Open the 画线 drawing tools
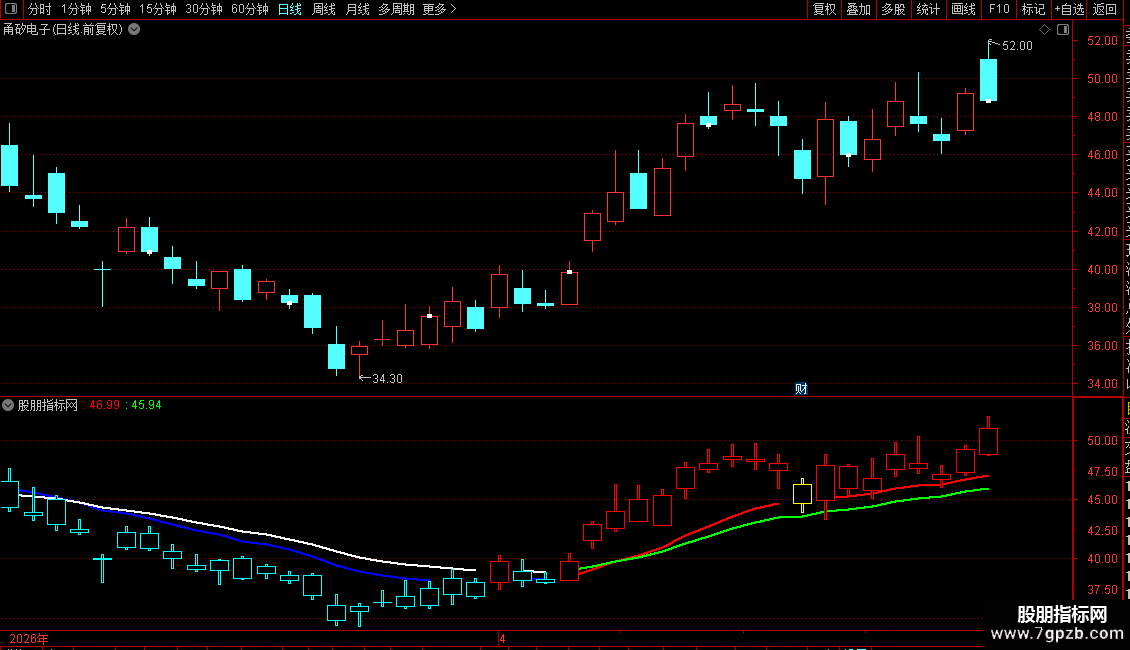 point(963,9)
